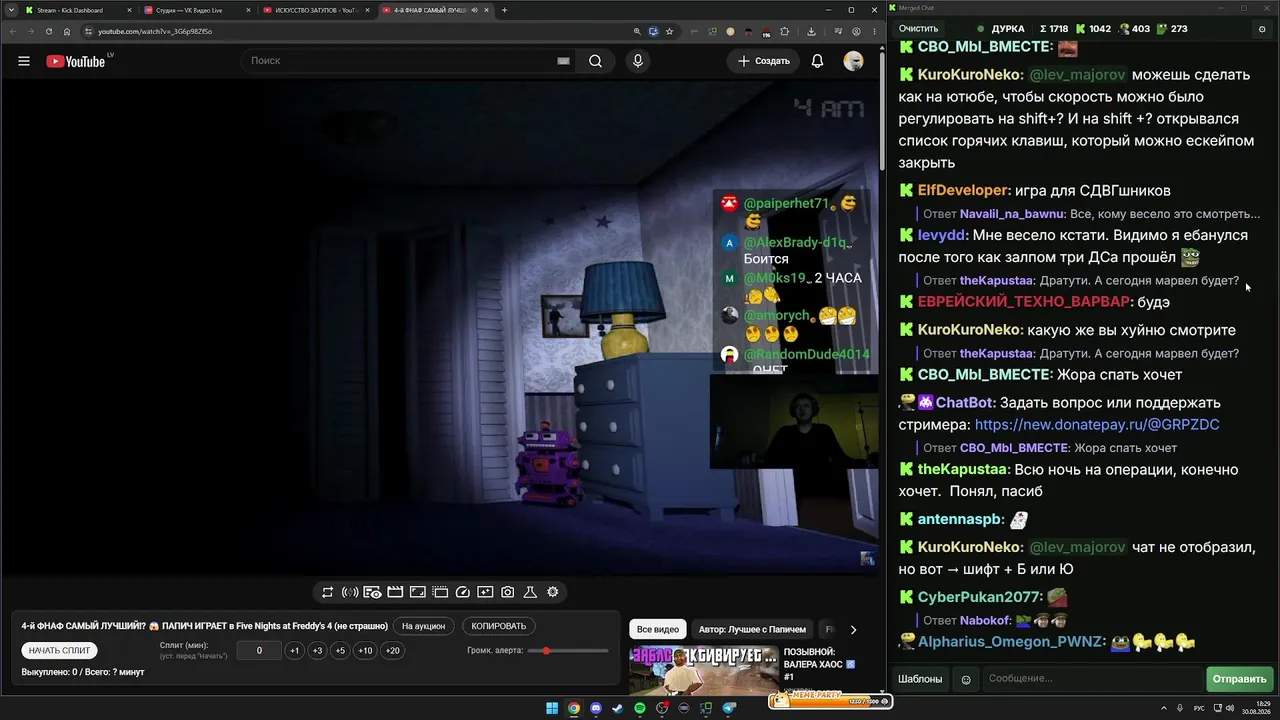The height and width of the screenshot is (720, 1280).
Task: Open the Шаблоны templates button
Action: click(x=920, y=679)
